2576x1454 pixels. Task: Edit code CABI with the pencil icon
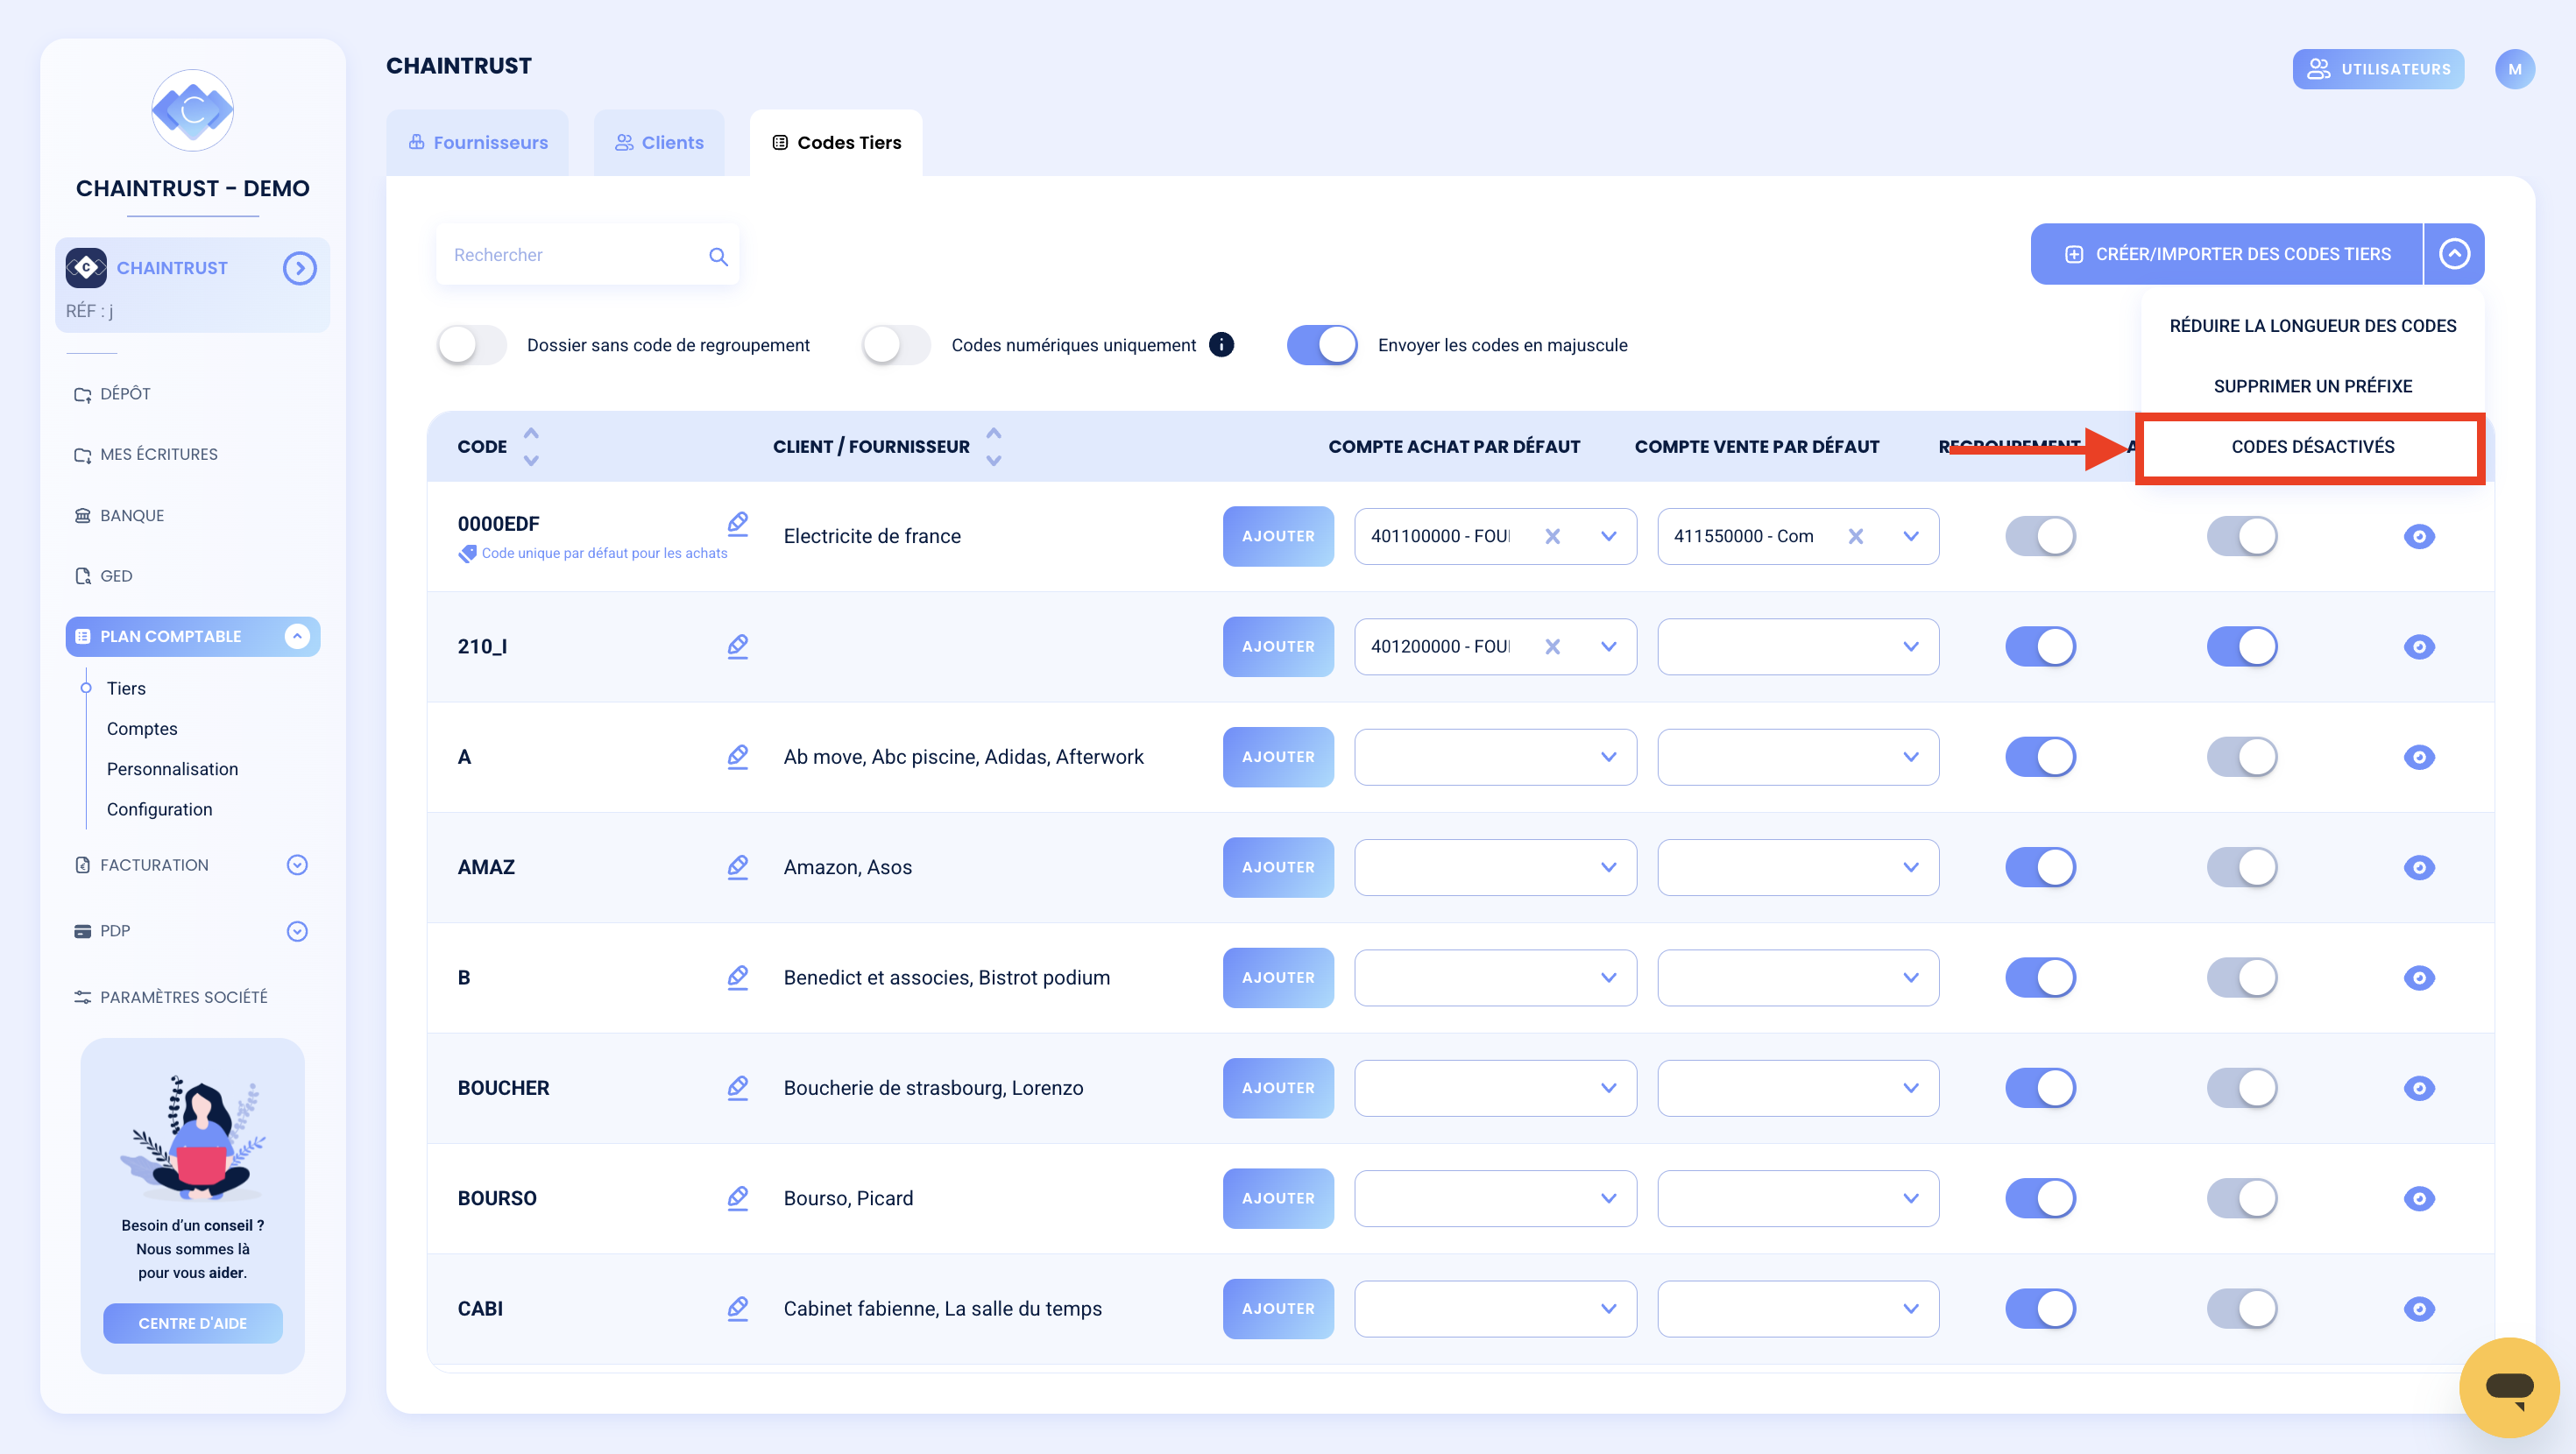pos(738,1307)
